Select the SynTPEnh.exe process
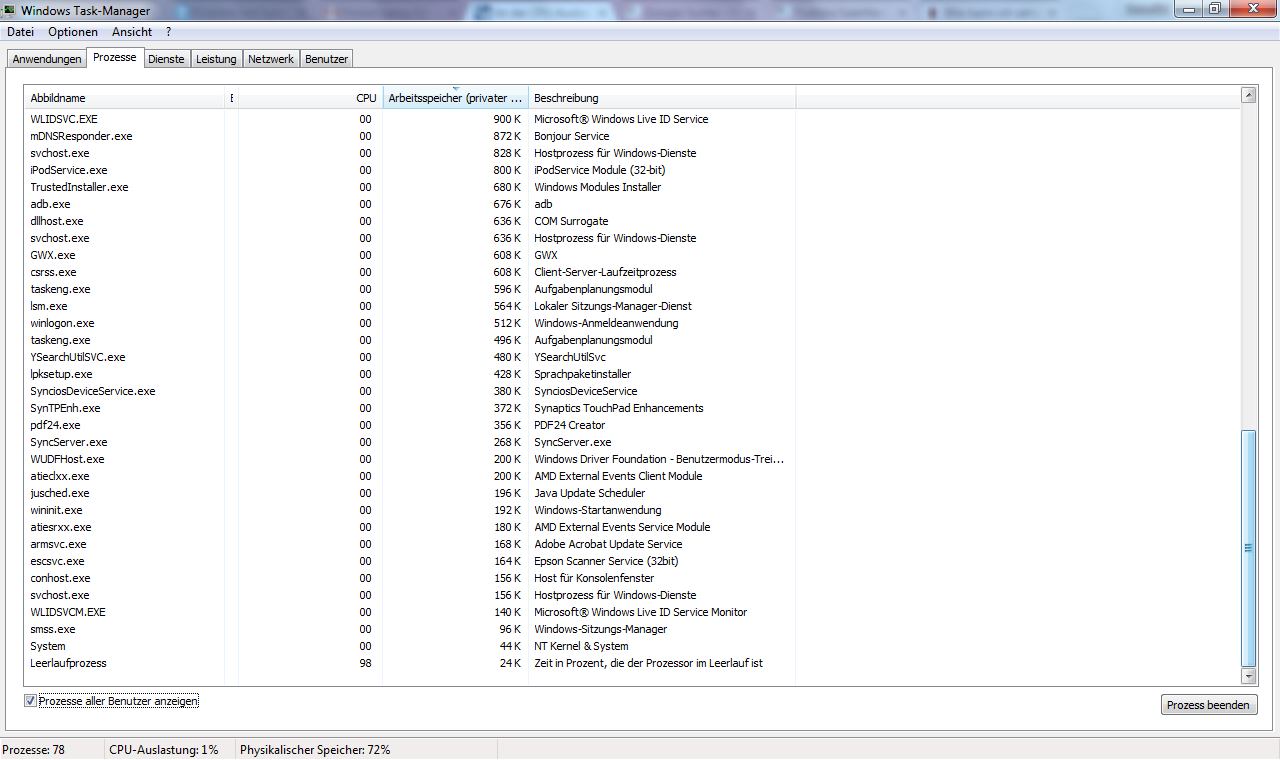The image size is (1280, 760). click(65, 408)
